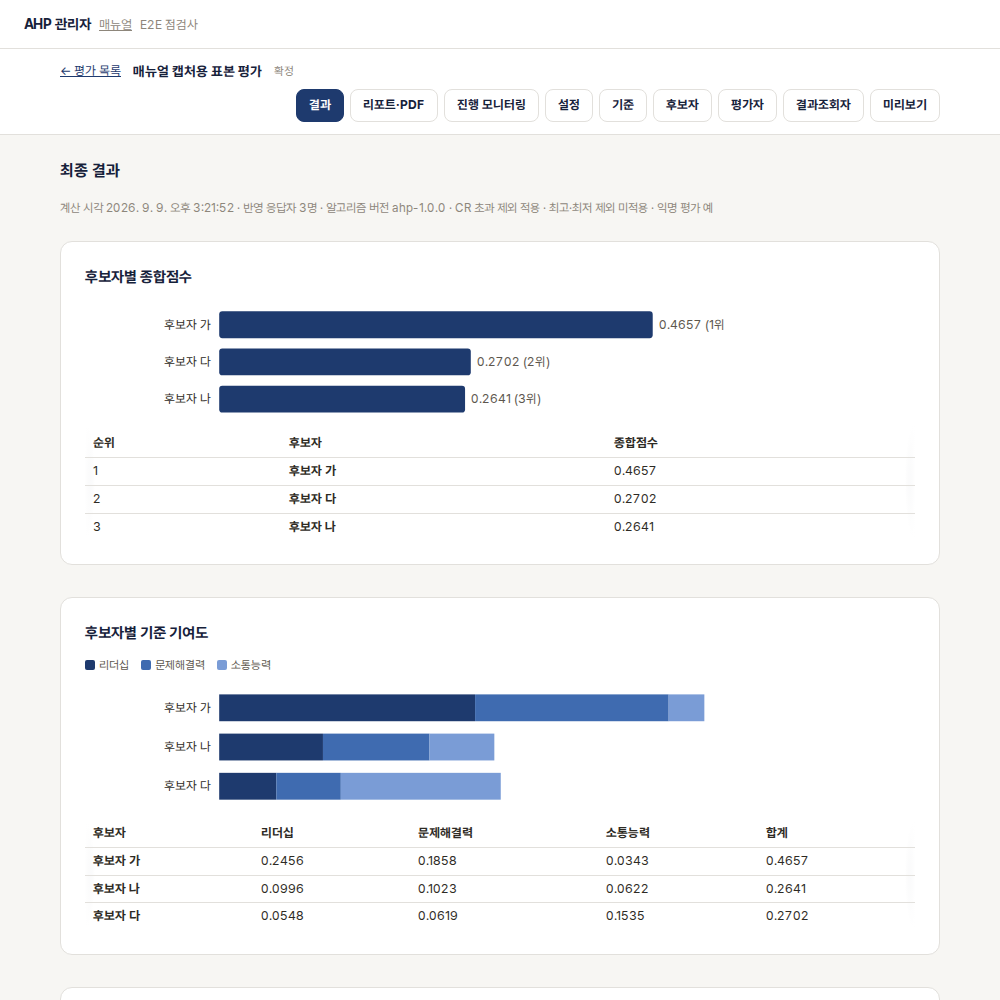The width and height of the screenshot is (1000, 1000).
Task: Click 후보자 다 소통능력 stacked segment
Action: pos(420,786)
